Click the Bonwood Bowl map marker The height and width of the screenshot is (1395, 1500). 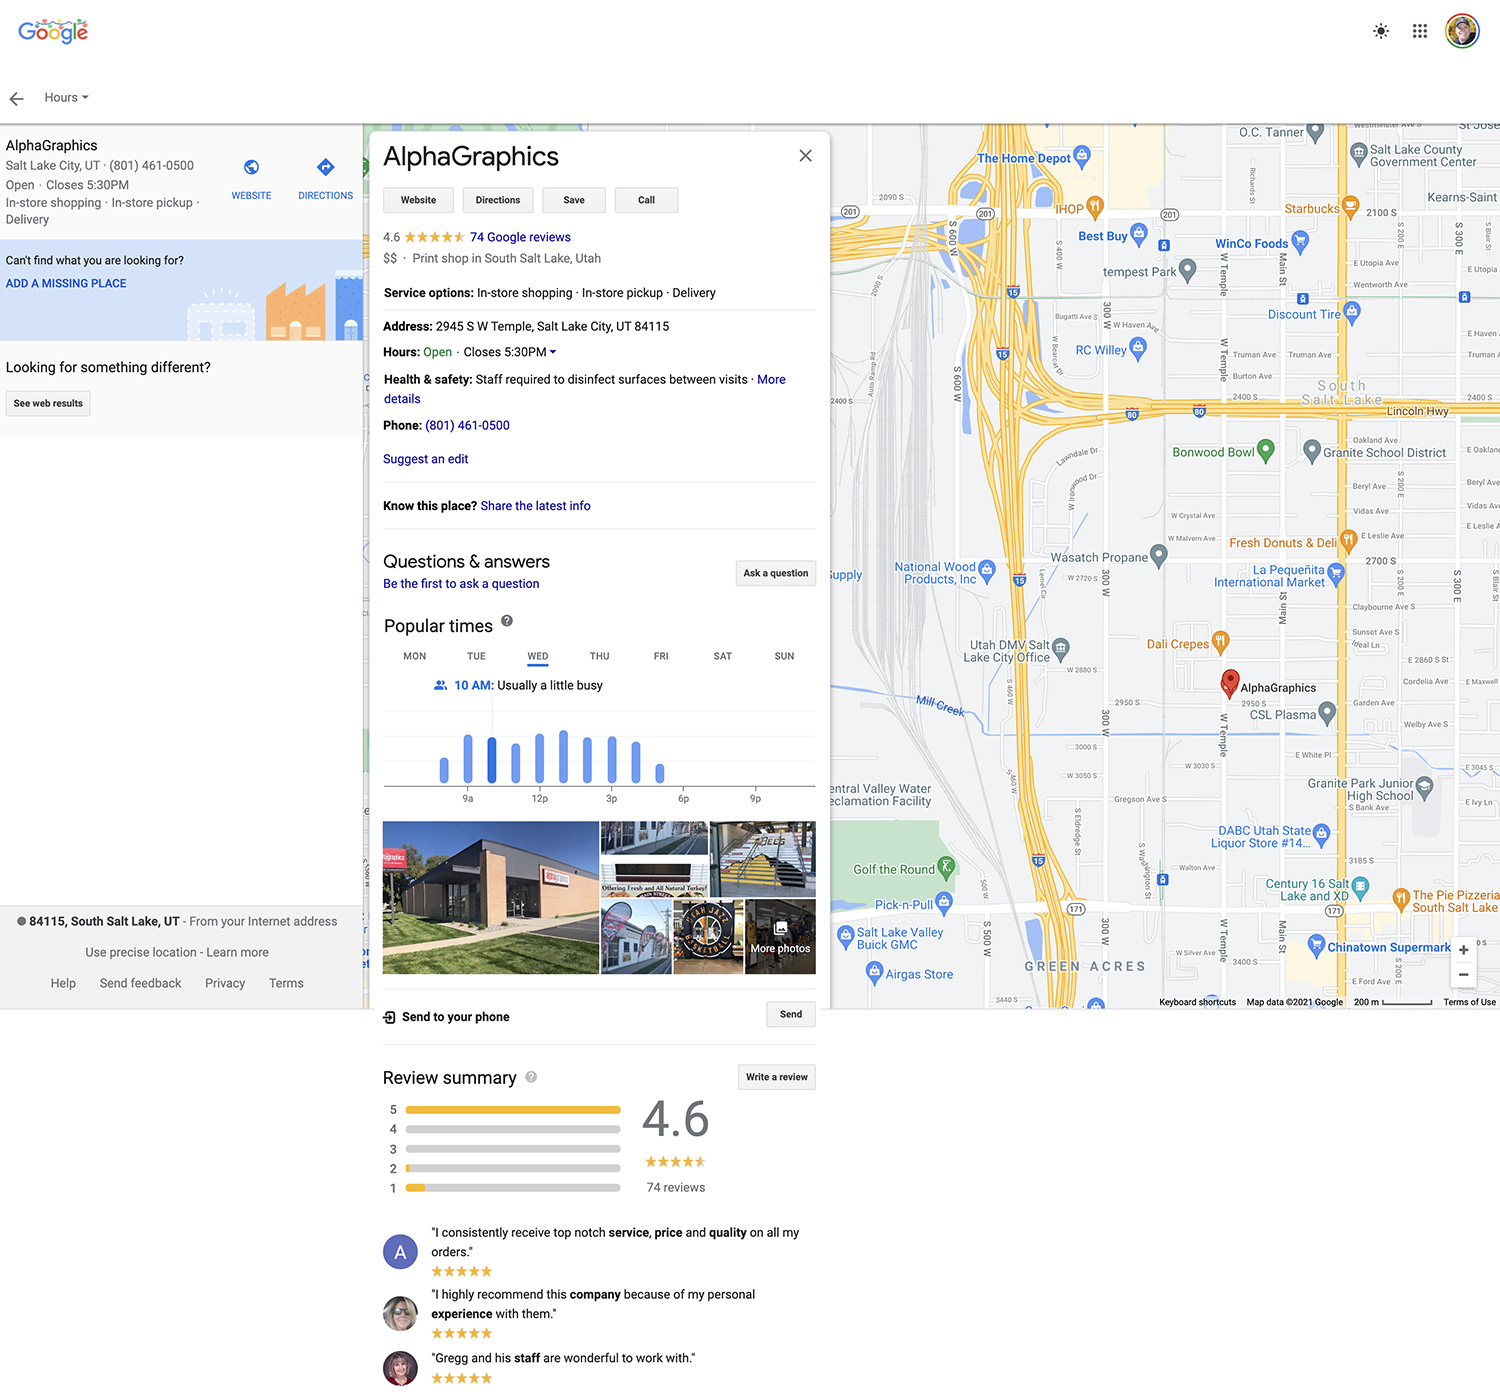tap(1265, 450)
